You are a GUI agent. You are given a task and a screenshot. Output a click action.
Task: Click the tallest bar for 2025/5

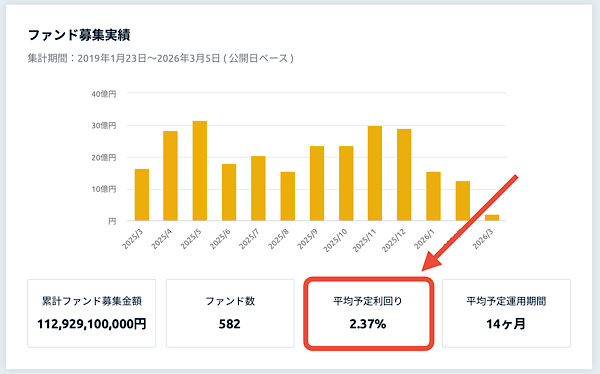pyautogui.click(x=200, y=171)
